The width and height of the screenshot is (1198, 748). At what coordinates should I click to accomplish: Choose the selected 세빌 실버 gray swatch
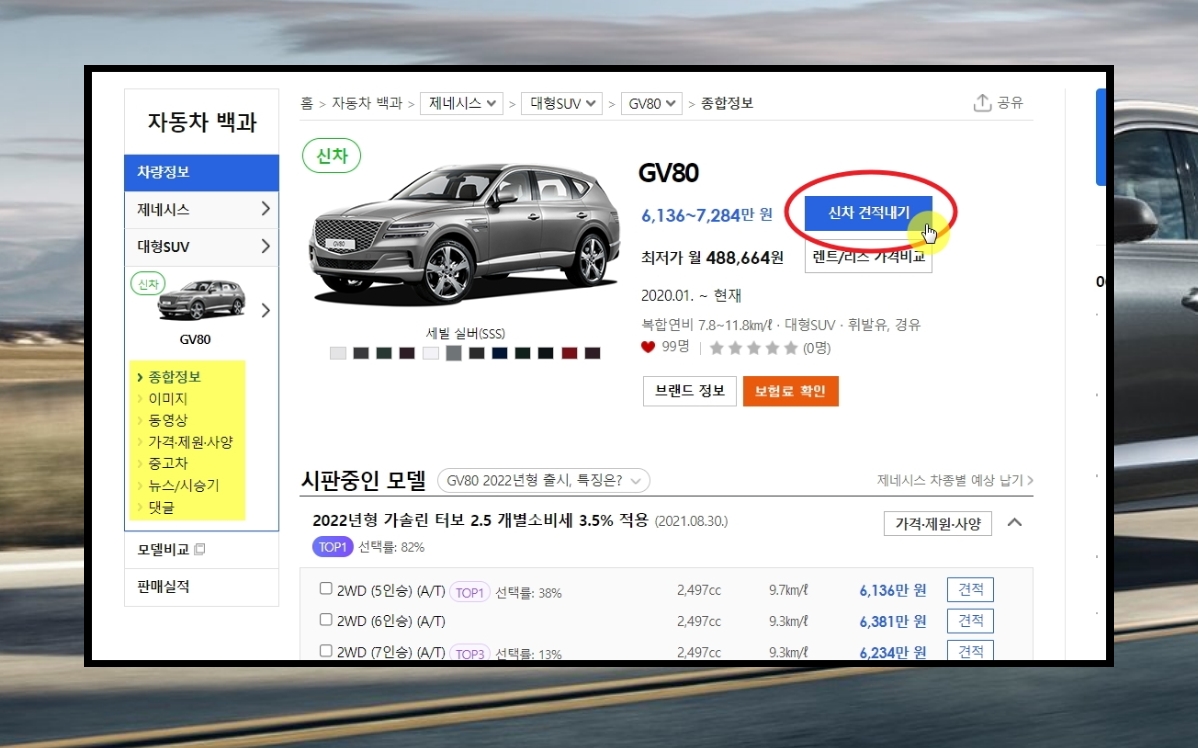(x=454, y=353)
